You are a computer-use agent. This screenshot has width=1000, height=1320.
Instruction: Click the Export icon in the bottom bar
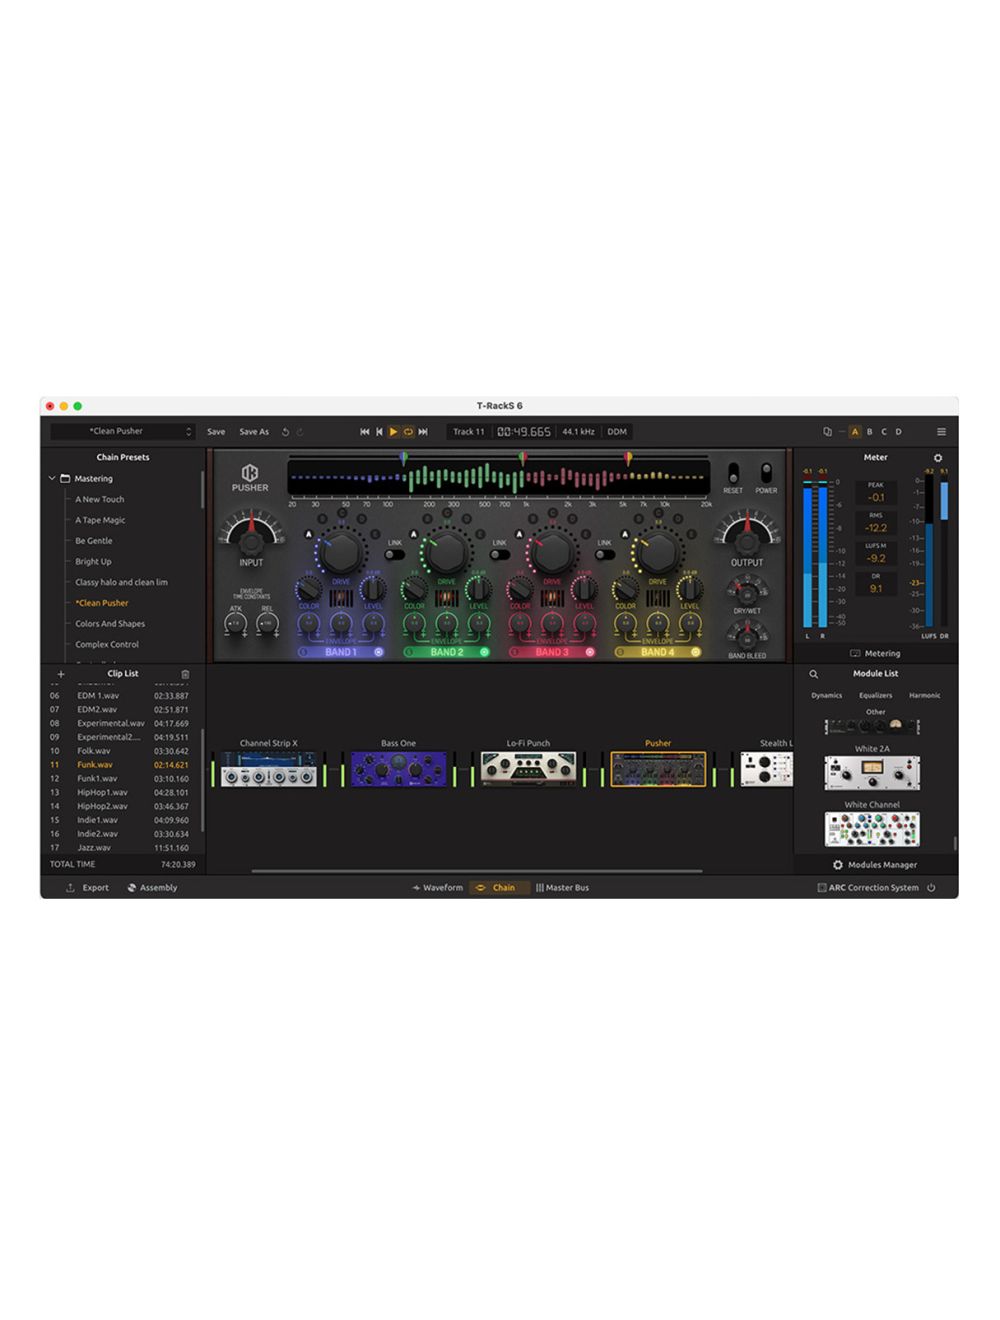pyautogui.click(x=73, y=887)
